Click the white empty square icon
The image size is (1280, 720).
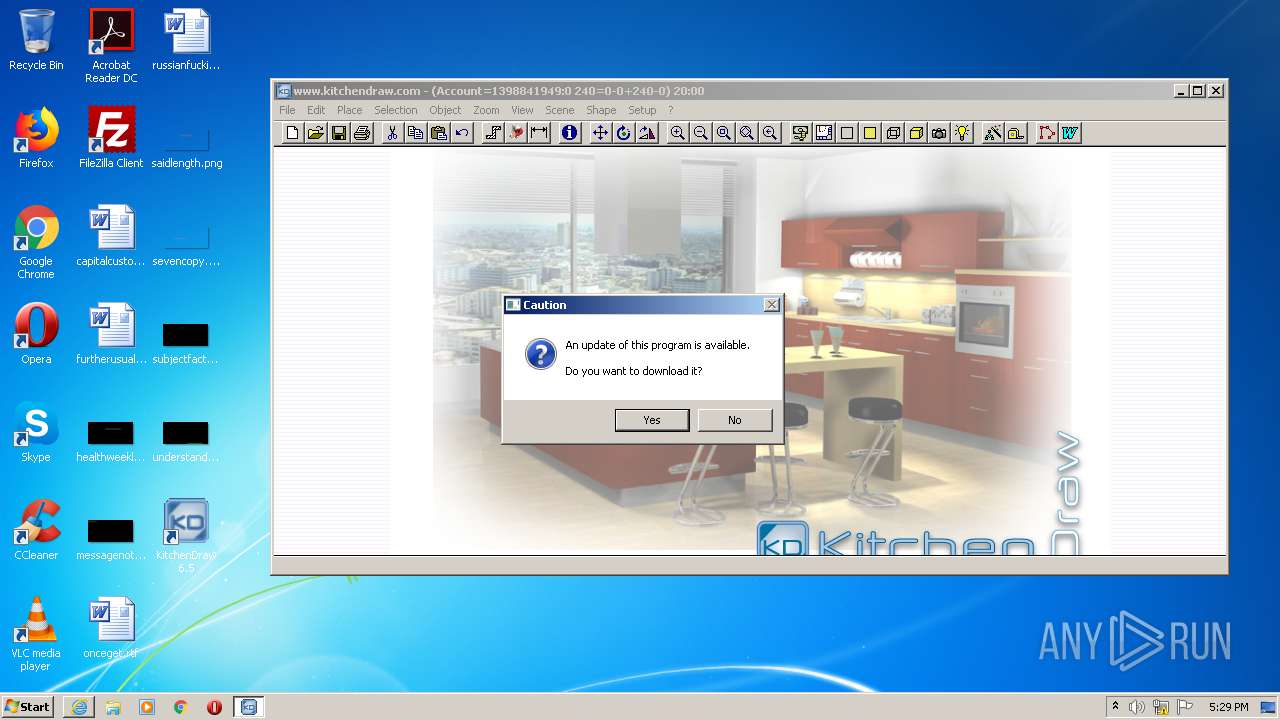click(846, 133)
